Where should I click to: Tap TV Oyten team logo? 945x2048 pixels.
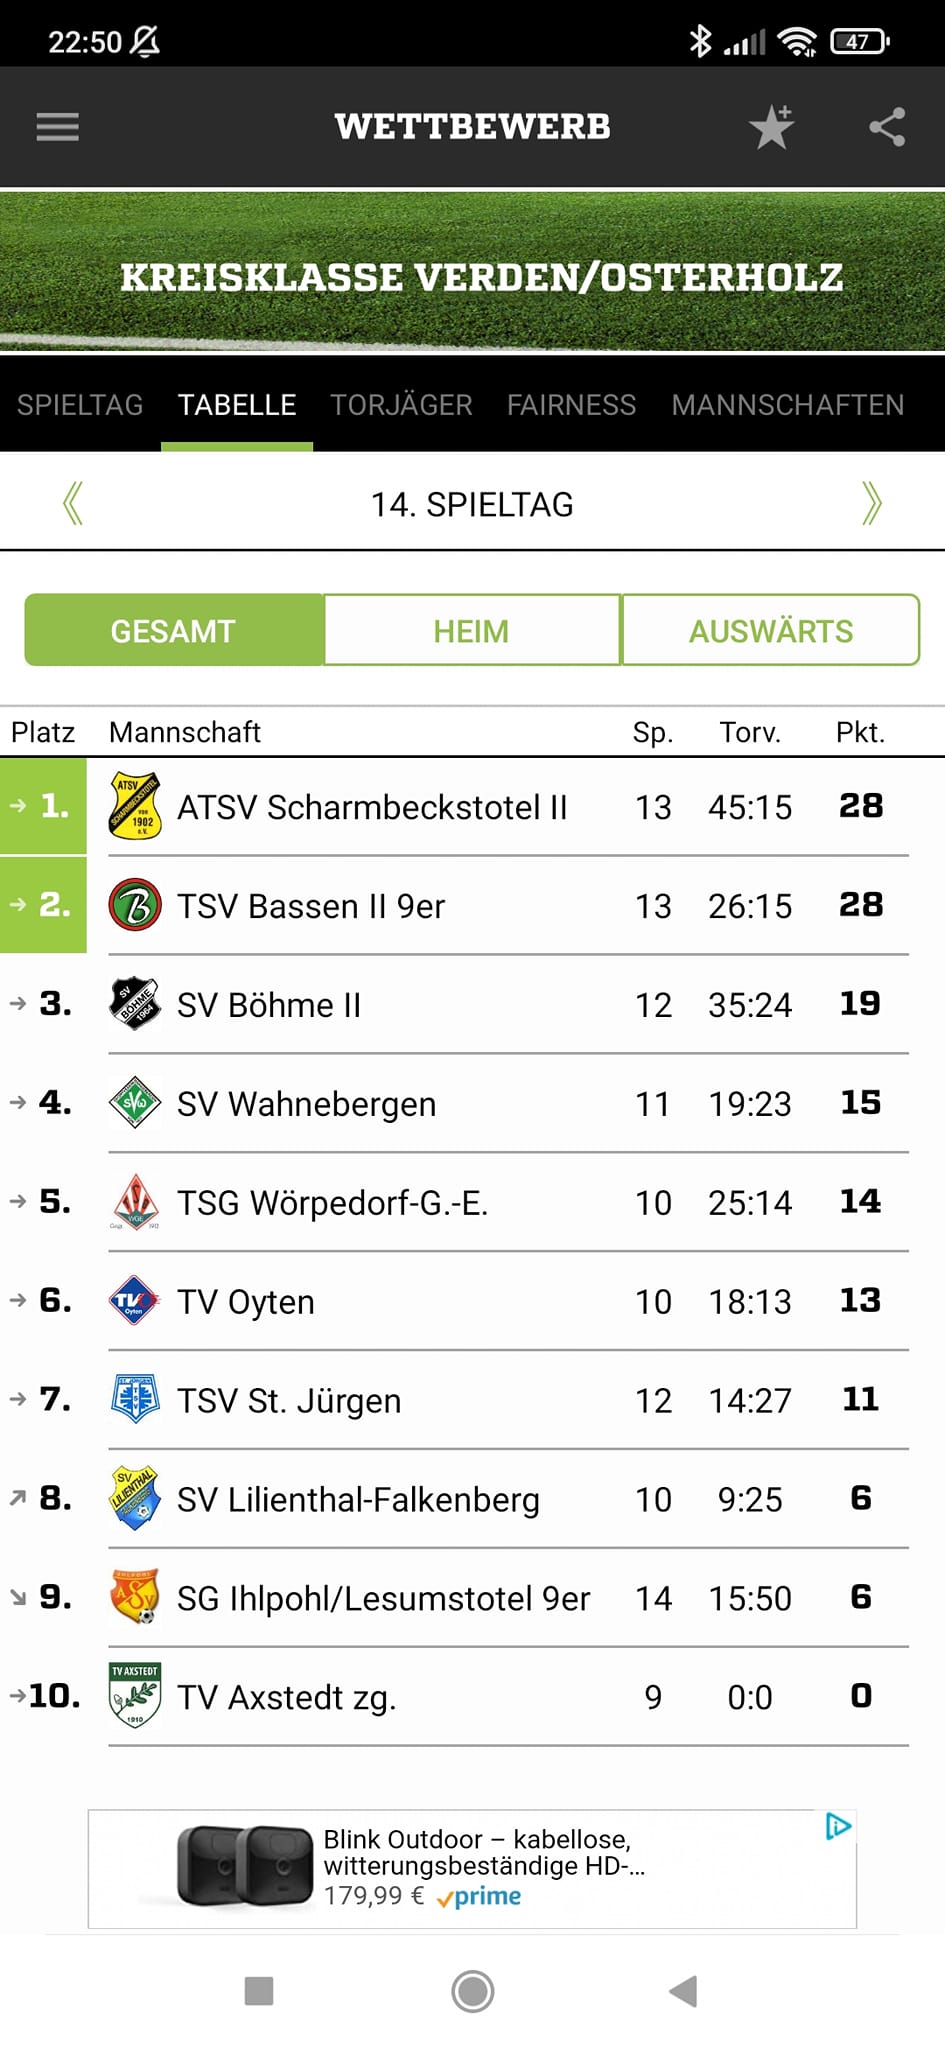tap(135, 1301)
